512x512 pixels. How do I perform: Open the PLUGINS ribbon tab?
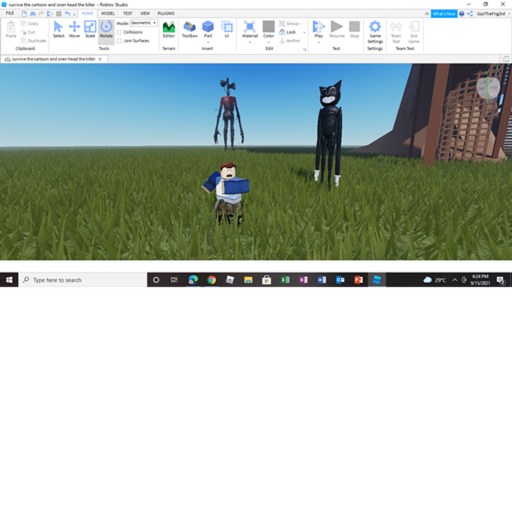[166, 13]
